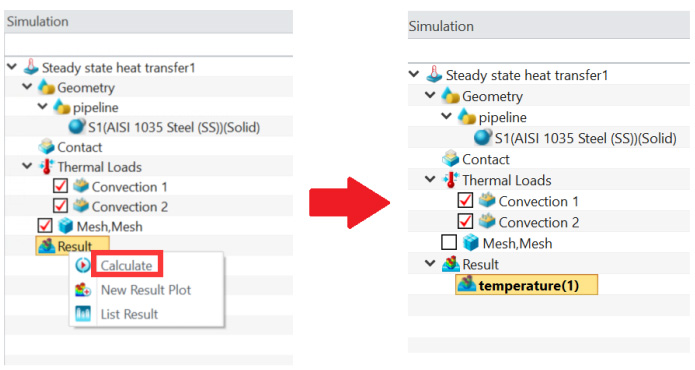Click the Mesh cube icon in left tree
Viewport: 695px width, 370px height.
pos(66,226)
